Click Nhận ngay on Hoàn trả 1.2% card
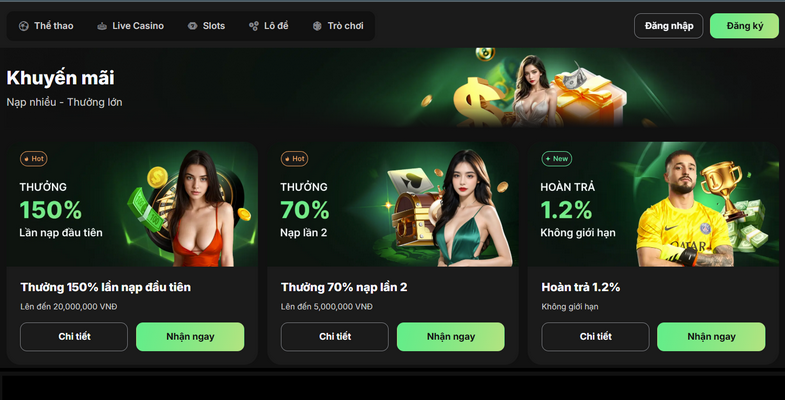The height and width of the screenshot is (400, 785). 711,336
